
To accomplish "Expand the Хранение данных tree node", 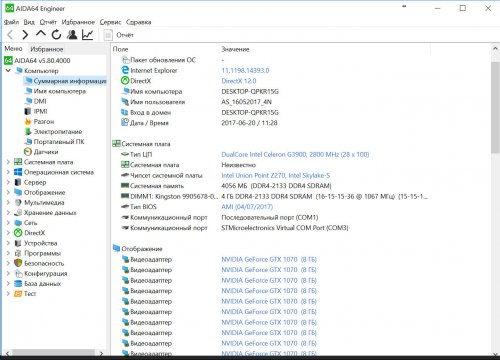I will (8, 213).
